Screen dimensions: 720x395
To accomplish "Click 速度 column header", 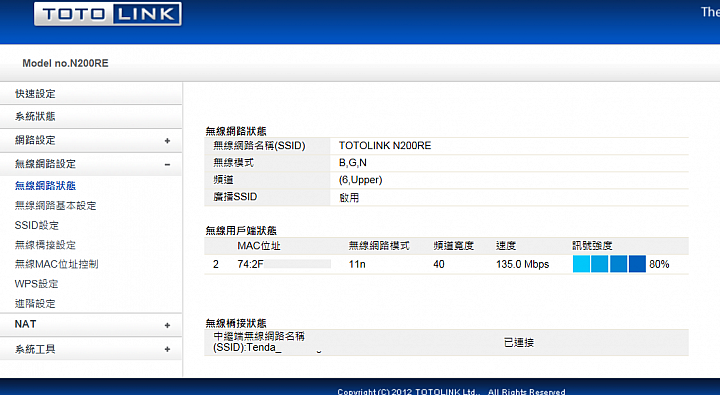I will [x=506, y=246].
